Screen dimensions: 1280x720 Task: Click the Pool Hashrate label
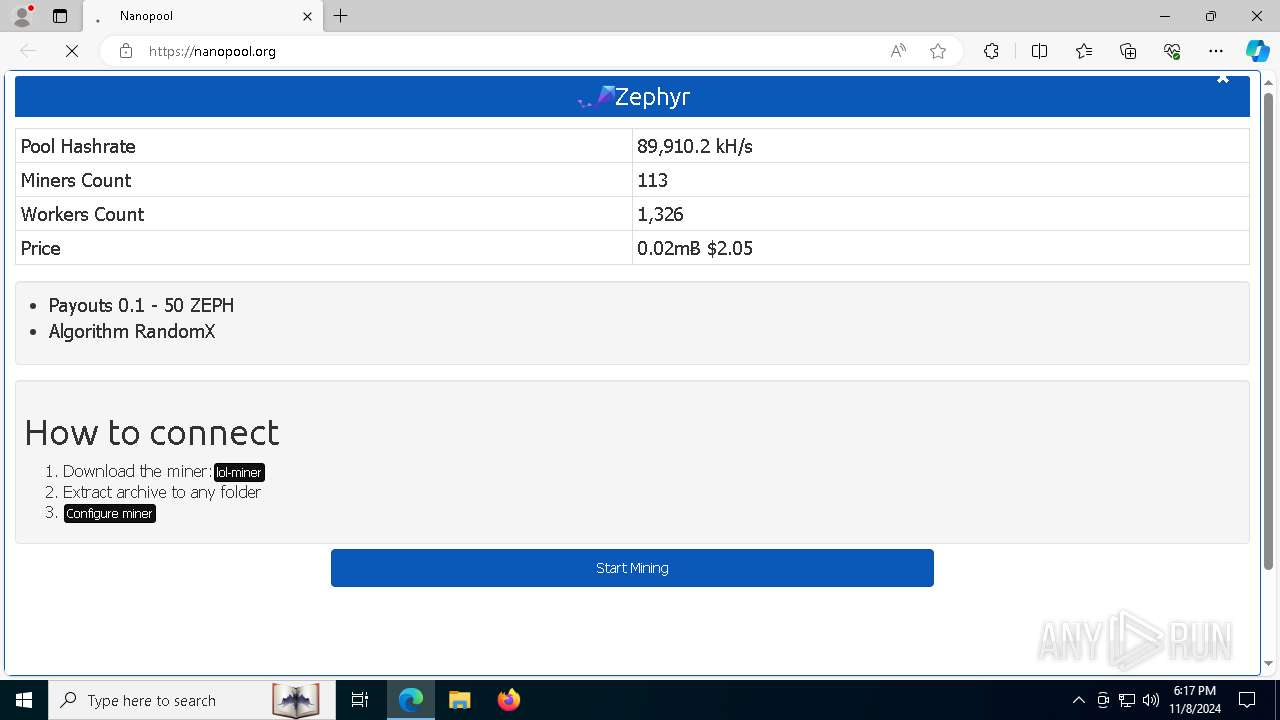pos(78,146)
